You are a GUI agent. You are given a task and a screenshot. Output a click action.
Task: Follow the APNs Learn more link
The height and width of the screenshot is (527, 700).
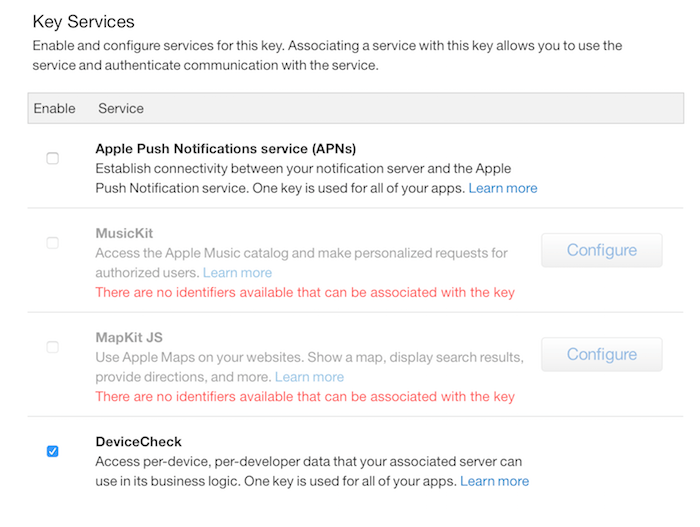503,188
